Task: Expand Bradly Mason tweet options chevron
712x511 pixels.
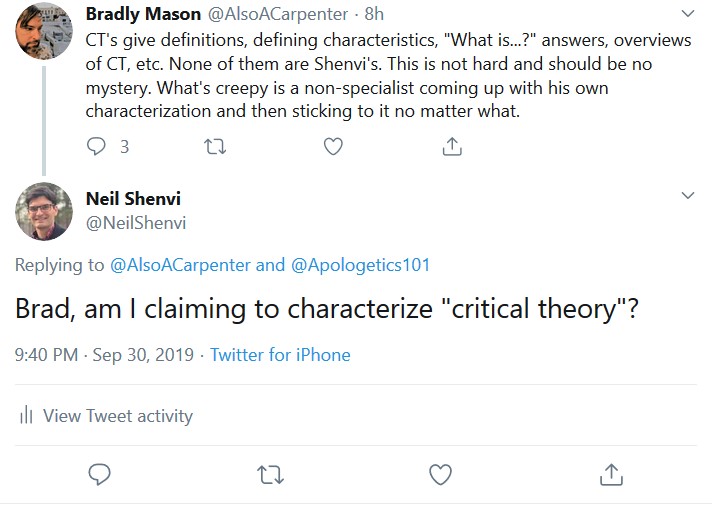Action: [x=688, y=15]
